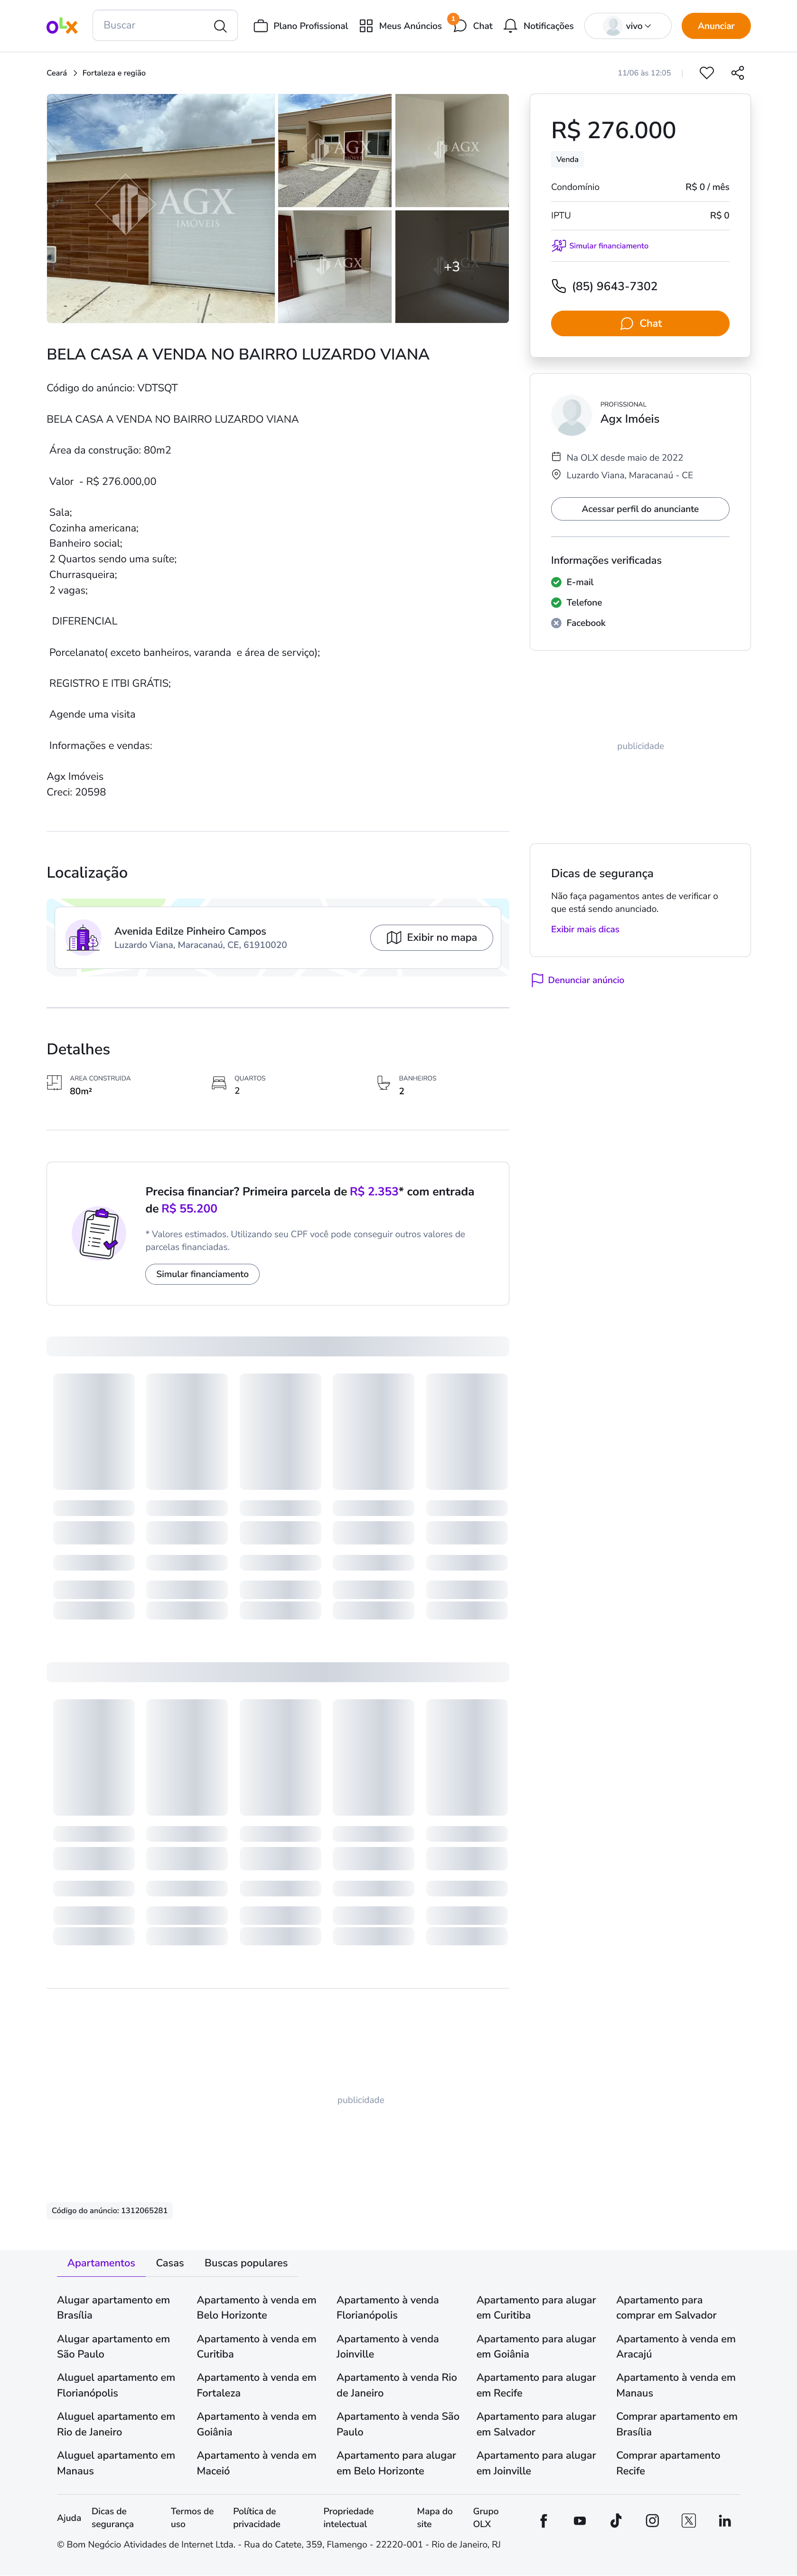Click verified Telefone check icon
Viewport: 797px width, 2576px height.
(x=556, y=603)
